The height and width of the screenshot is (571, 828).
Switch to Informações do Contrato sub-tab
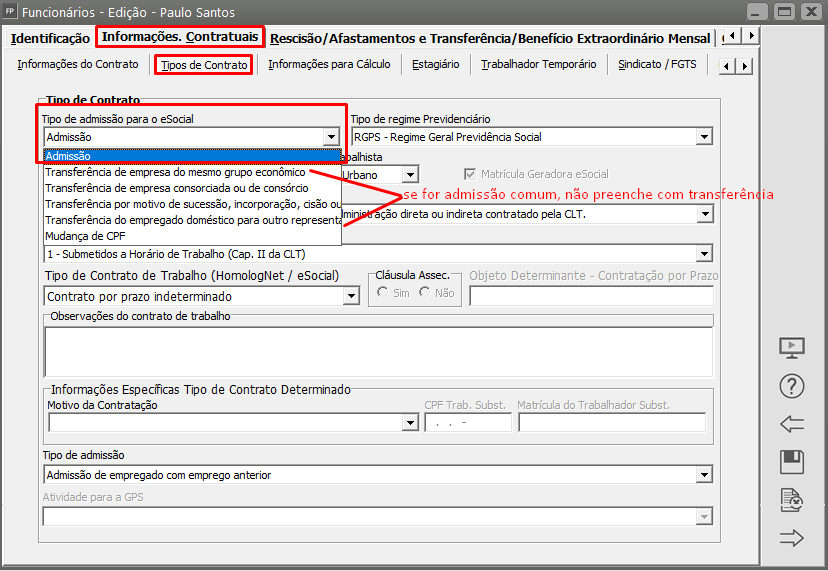(78, 64)
